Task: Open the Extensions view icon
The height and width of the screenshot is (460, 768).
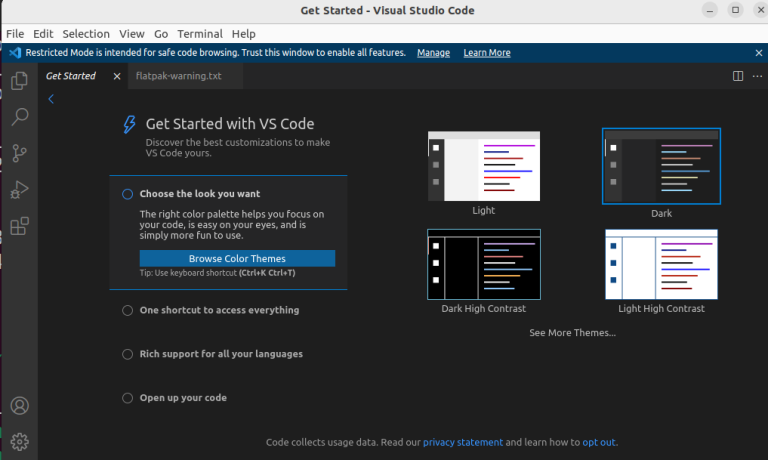Action: click(x=20, y=226)
